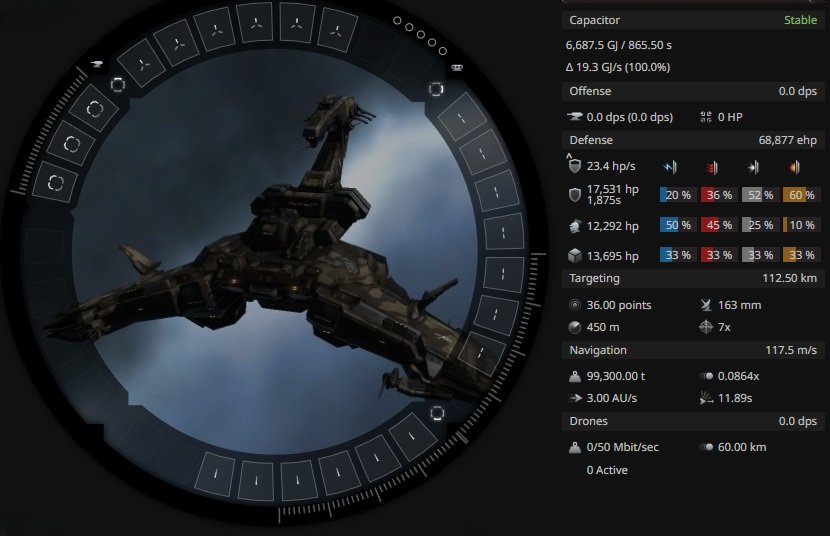Click the bracket icon above the mid slot rack

click(x=436, y=89)
